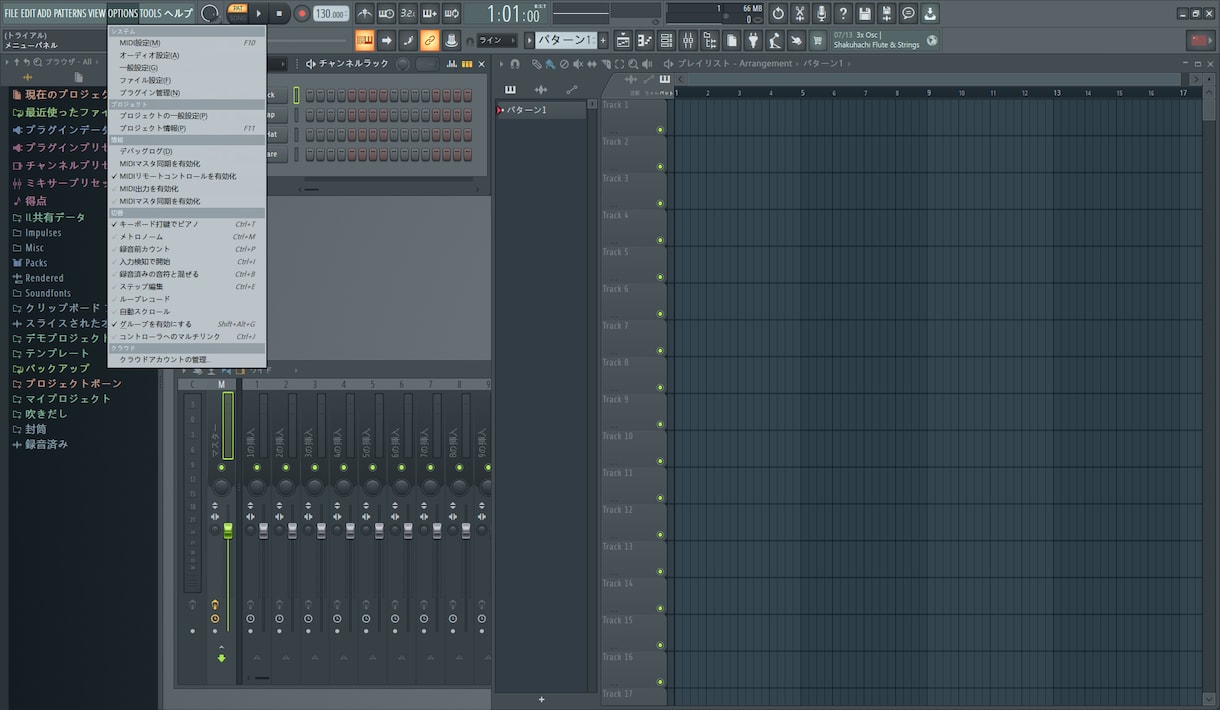Viewport: 1220px width, 710px height.
Task: Toggle メトロノーム option in the menu
Action: (x=187, y=237)
